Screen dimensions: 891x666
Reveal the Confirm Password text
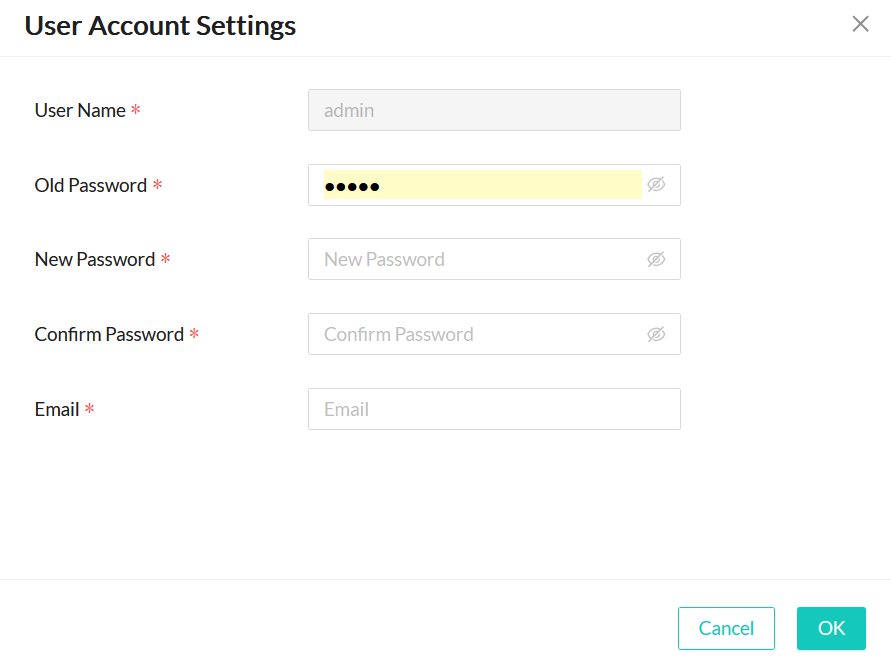point(656,334)
